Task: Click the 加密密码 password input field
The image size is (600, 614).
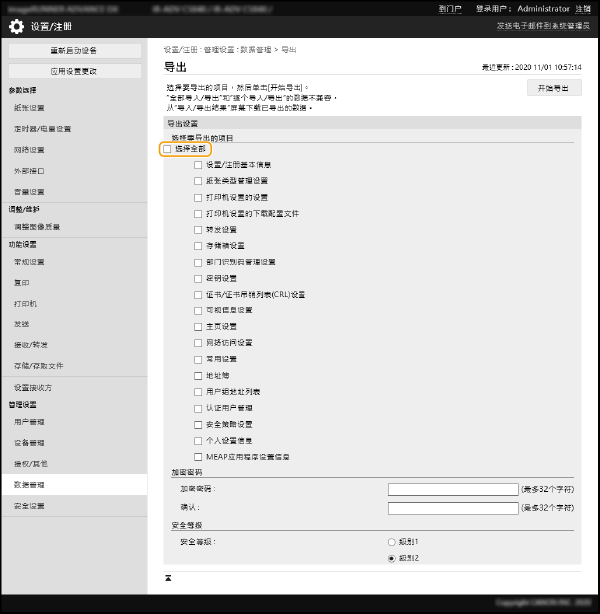Action: [x=452, y=489]
